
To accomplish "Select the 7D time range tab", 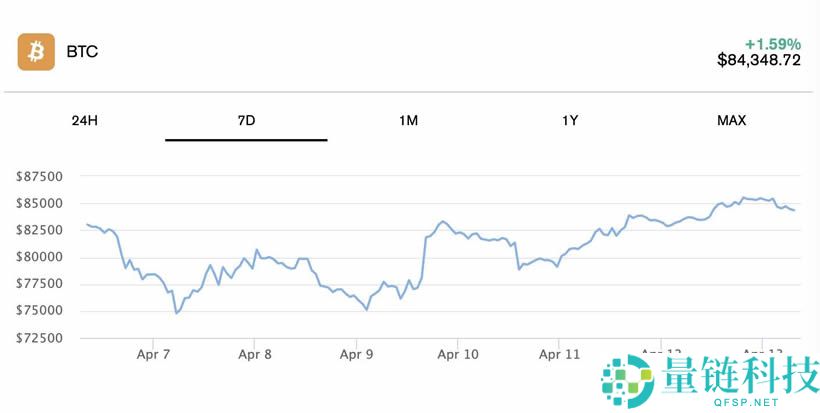I will [x=246, y=121].
